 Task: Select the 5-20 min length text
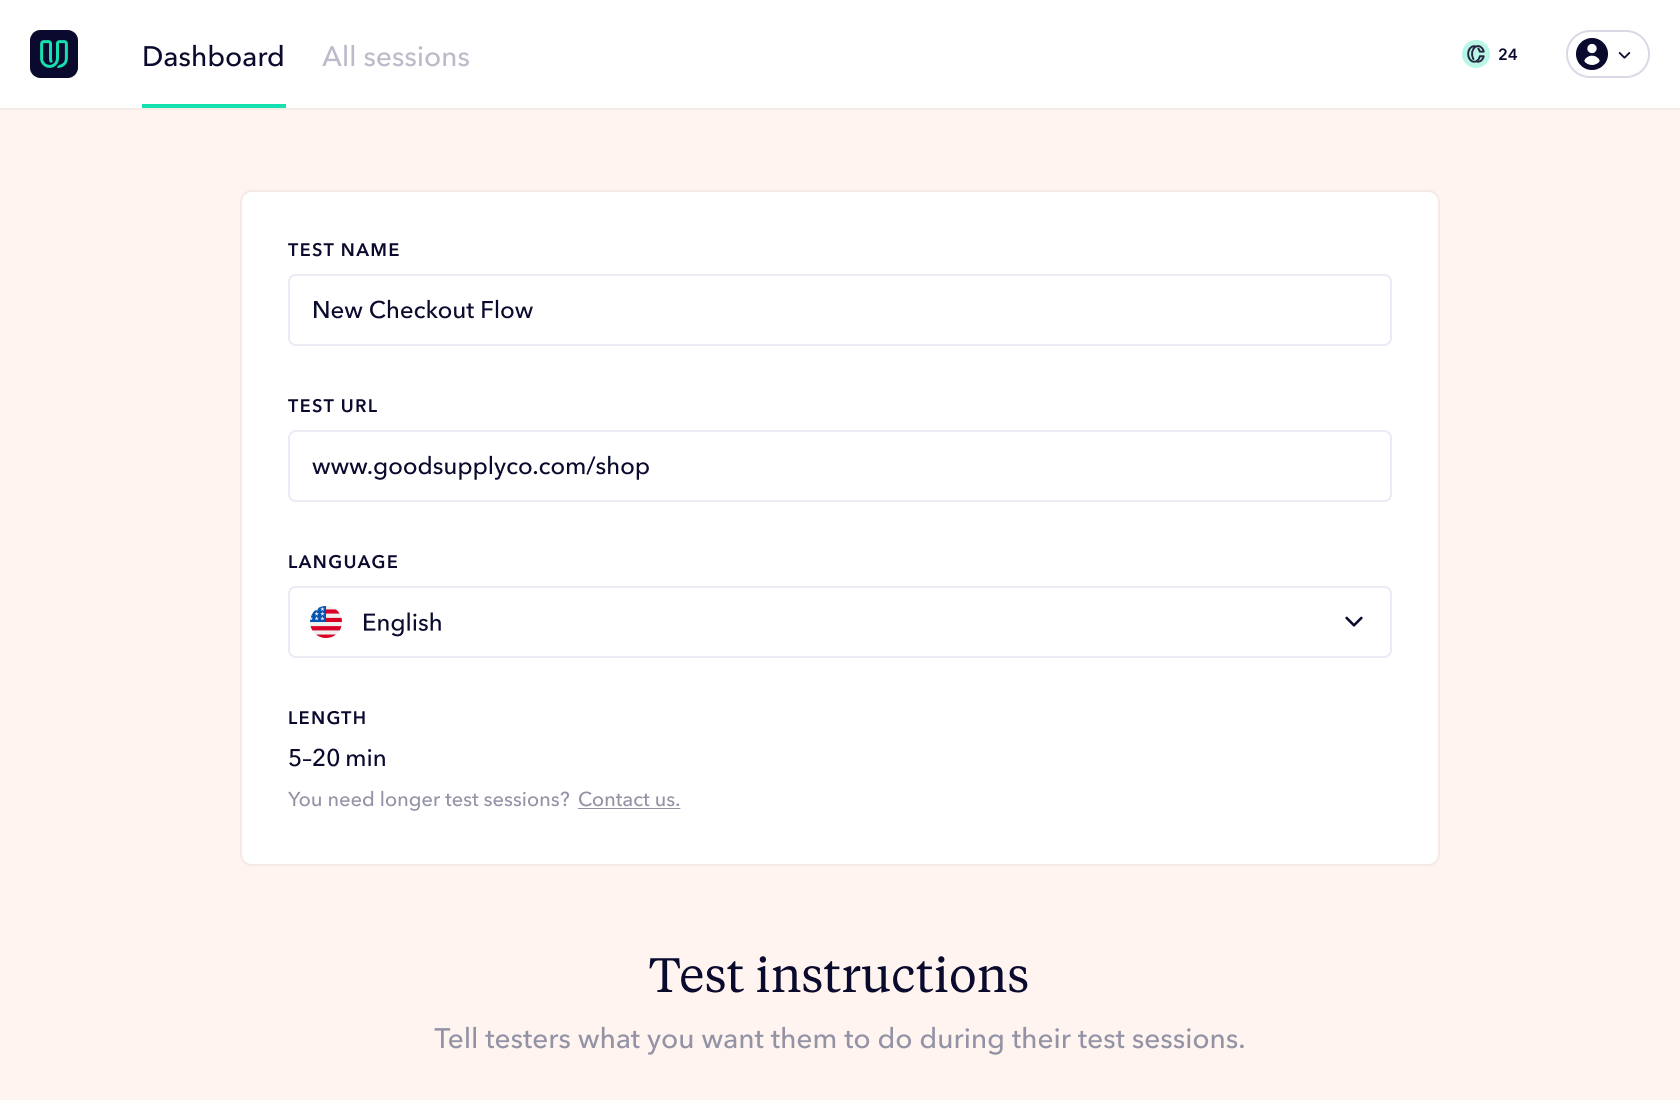(x=337, y=758)
